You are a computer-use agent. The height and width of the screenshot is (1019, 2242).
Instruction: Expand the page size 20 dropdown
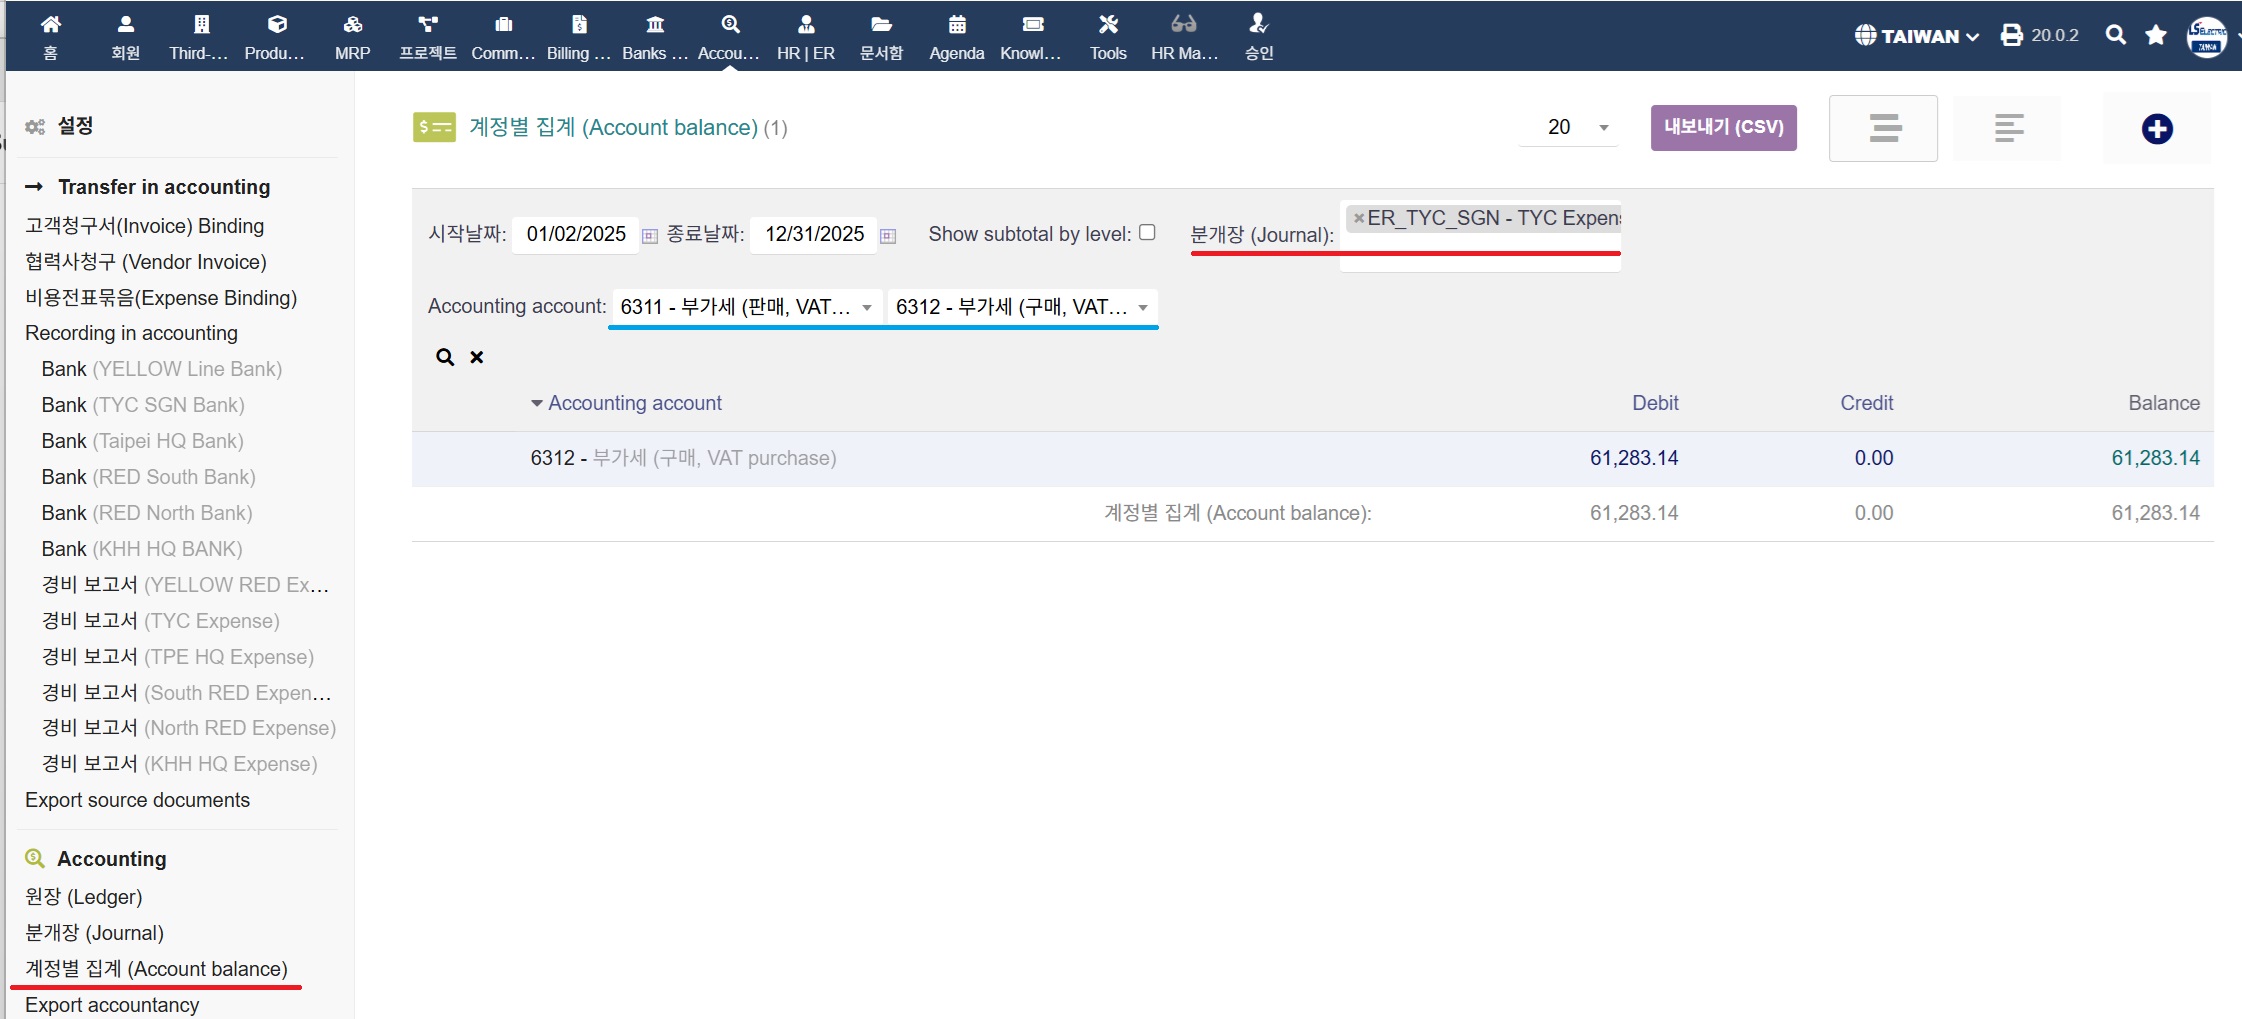(1603, 127)
